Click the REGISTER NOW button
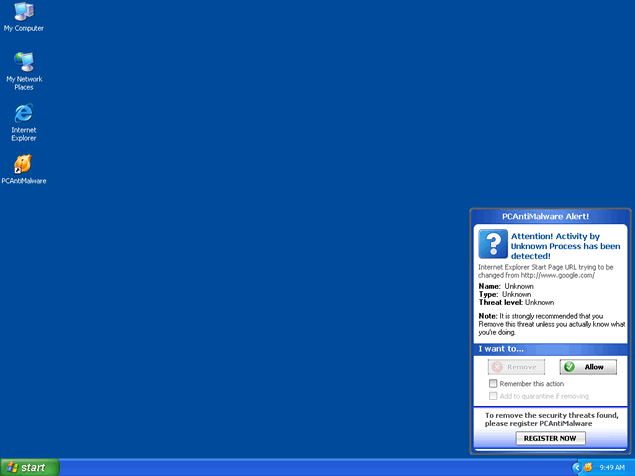Image resolution: width=635 pixels, height=476 pixels. [551, 438]
